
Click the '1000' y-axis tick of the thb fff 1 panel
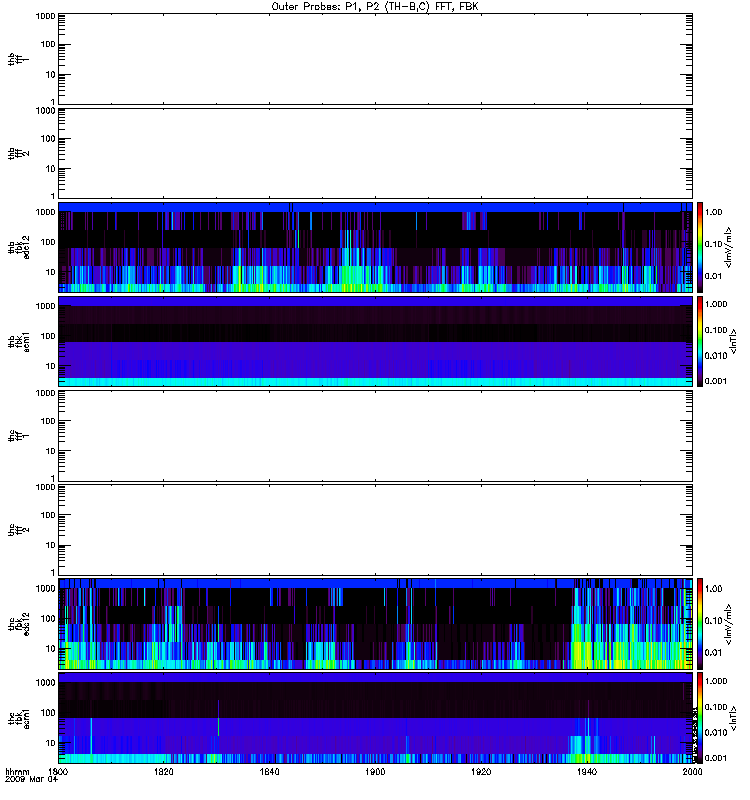click(x=45, y=17)
